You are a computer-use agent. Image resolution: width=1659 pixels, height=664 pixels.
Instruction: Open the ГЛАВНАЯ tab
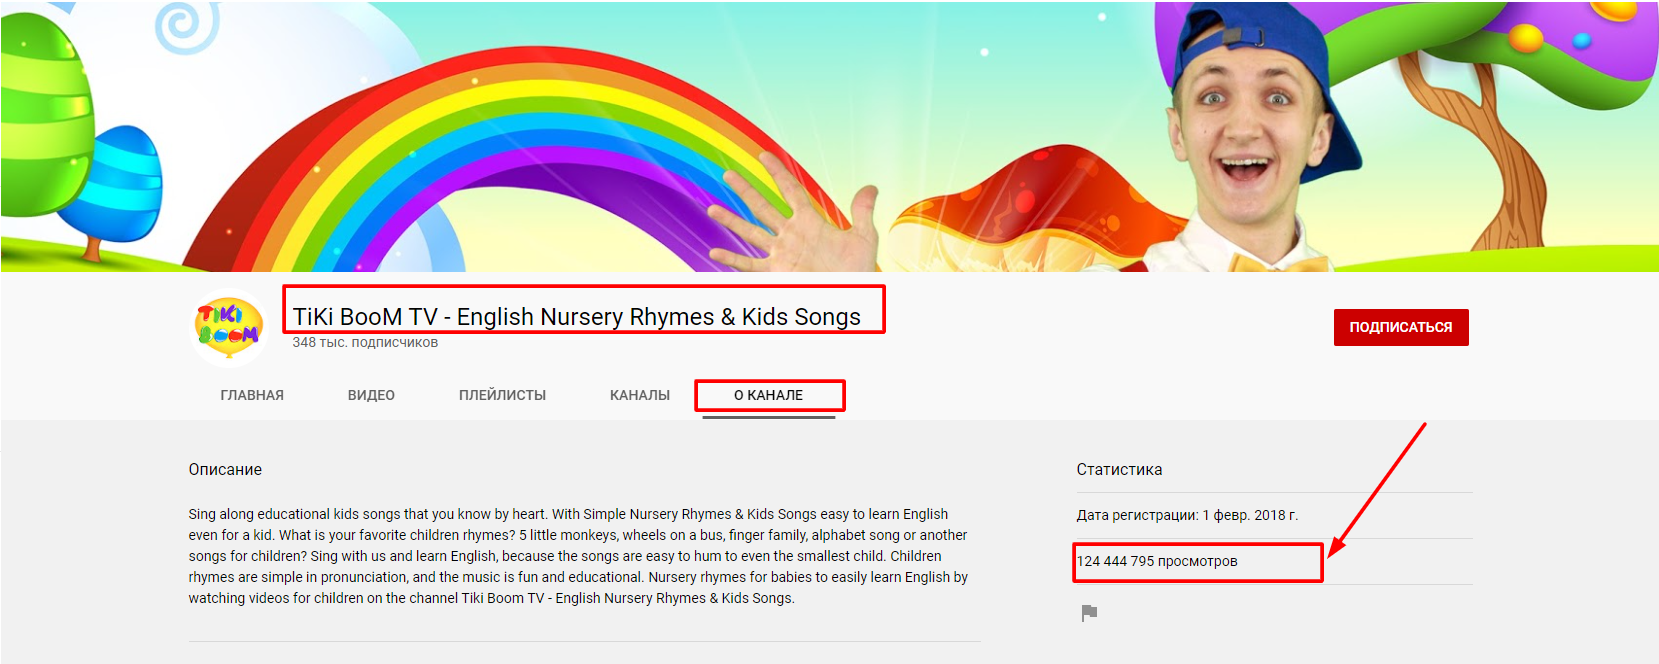[252, 395]
